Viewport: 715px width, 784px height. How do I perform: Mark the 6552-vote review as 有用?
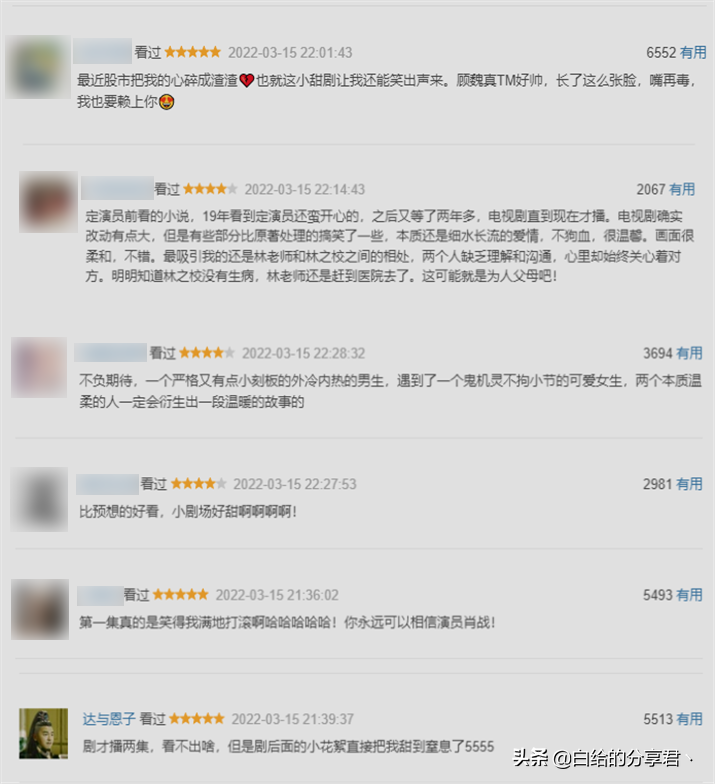pyautogui.click(x=693, y=52)
